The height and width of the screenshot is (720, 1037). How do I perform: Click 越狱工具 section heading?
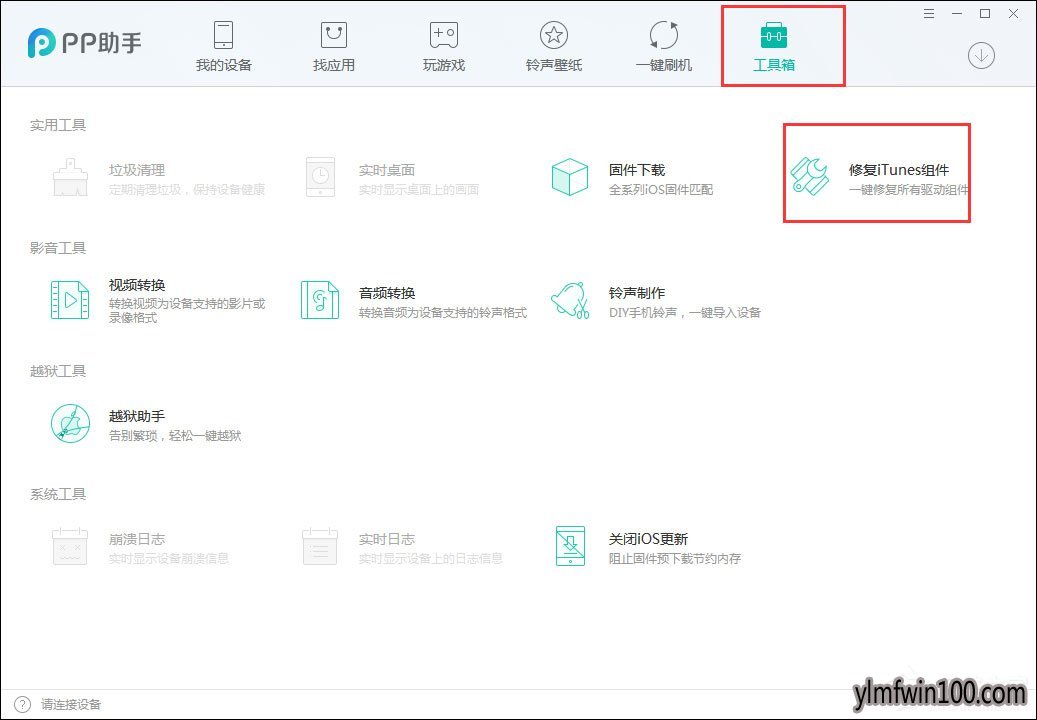click(58, 371)
